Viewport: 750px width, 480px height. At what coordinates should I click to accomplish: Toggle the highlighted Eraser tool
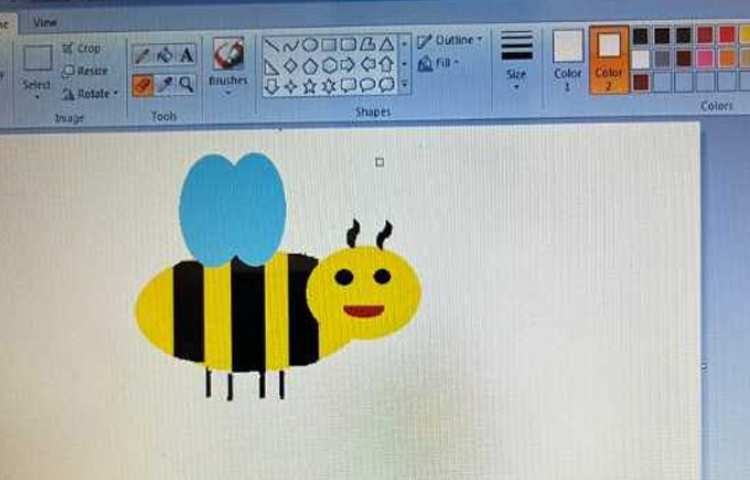pos(142,85)
